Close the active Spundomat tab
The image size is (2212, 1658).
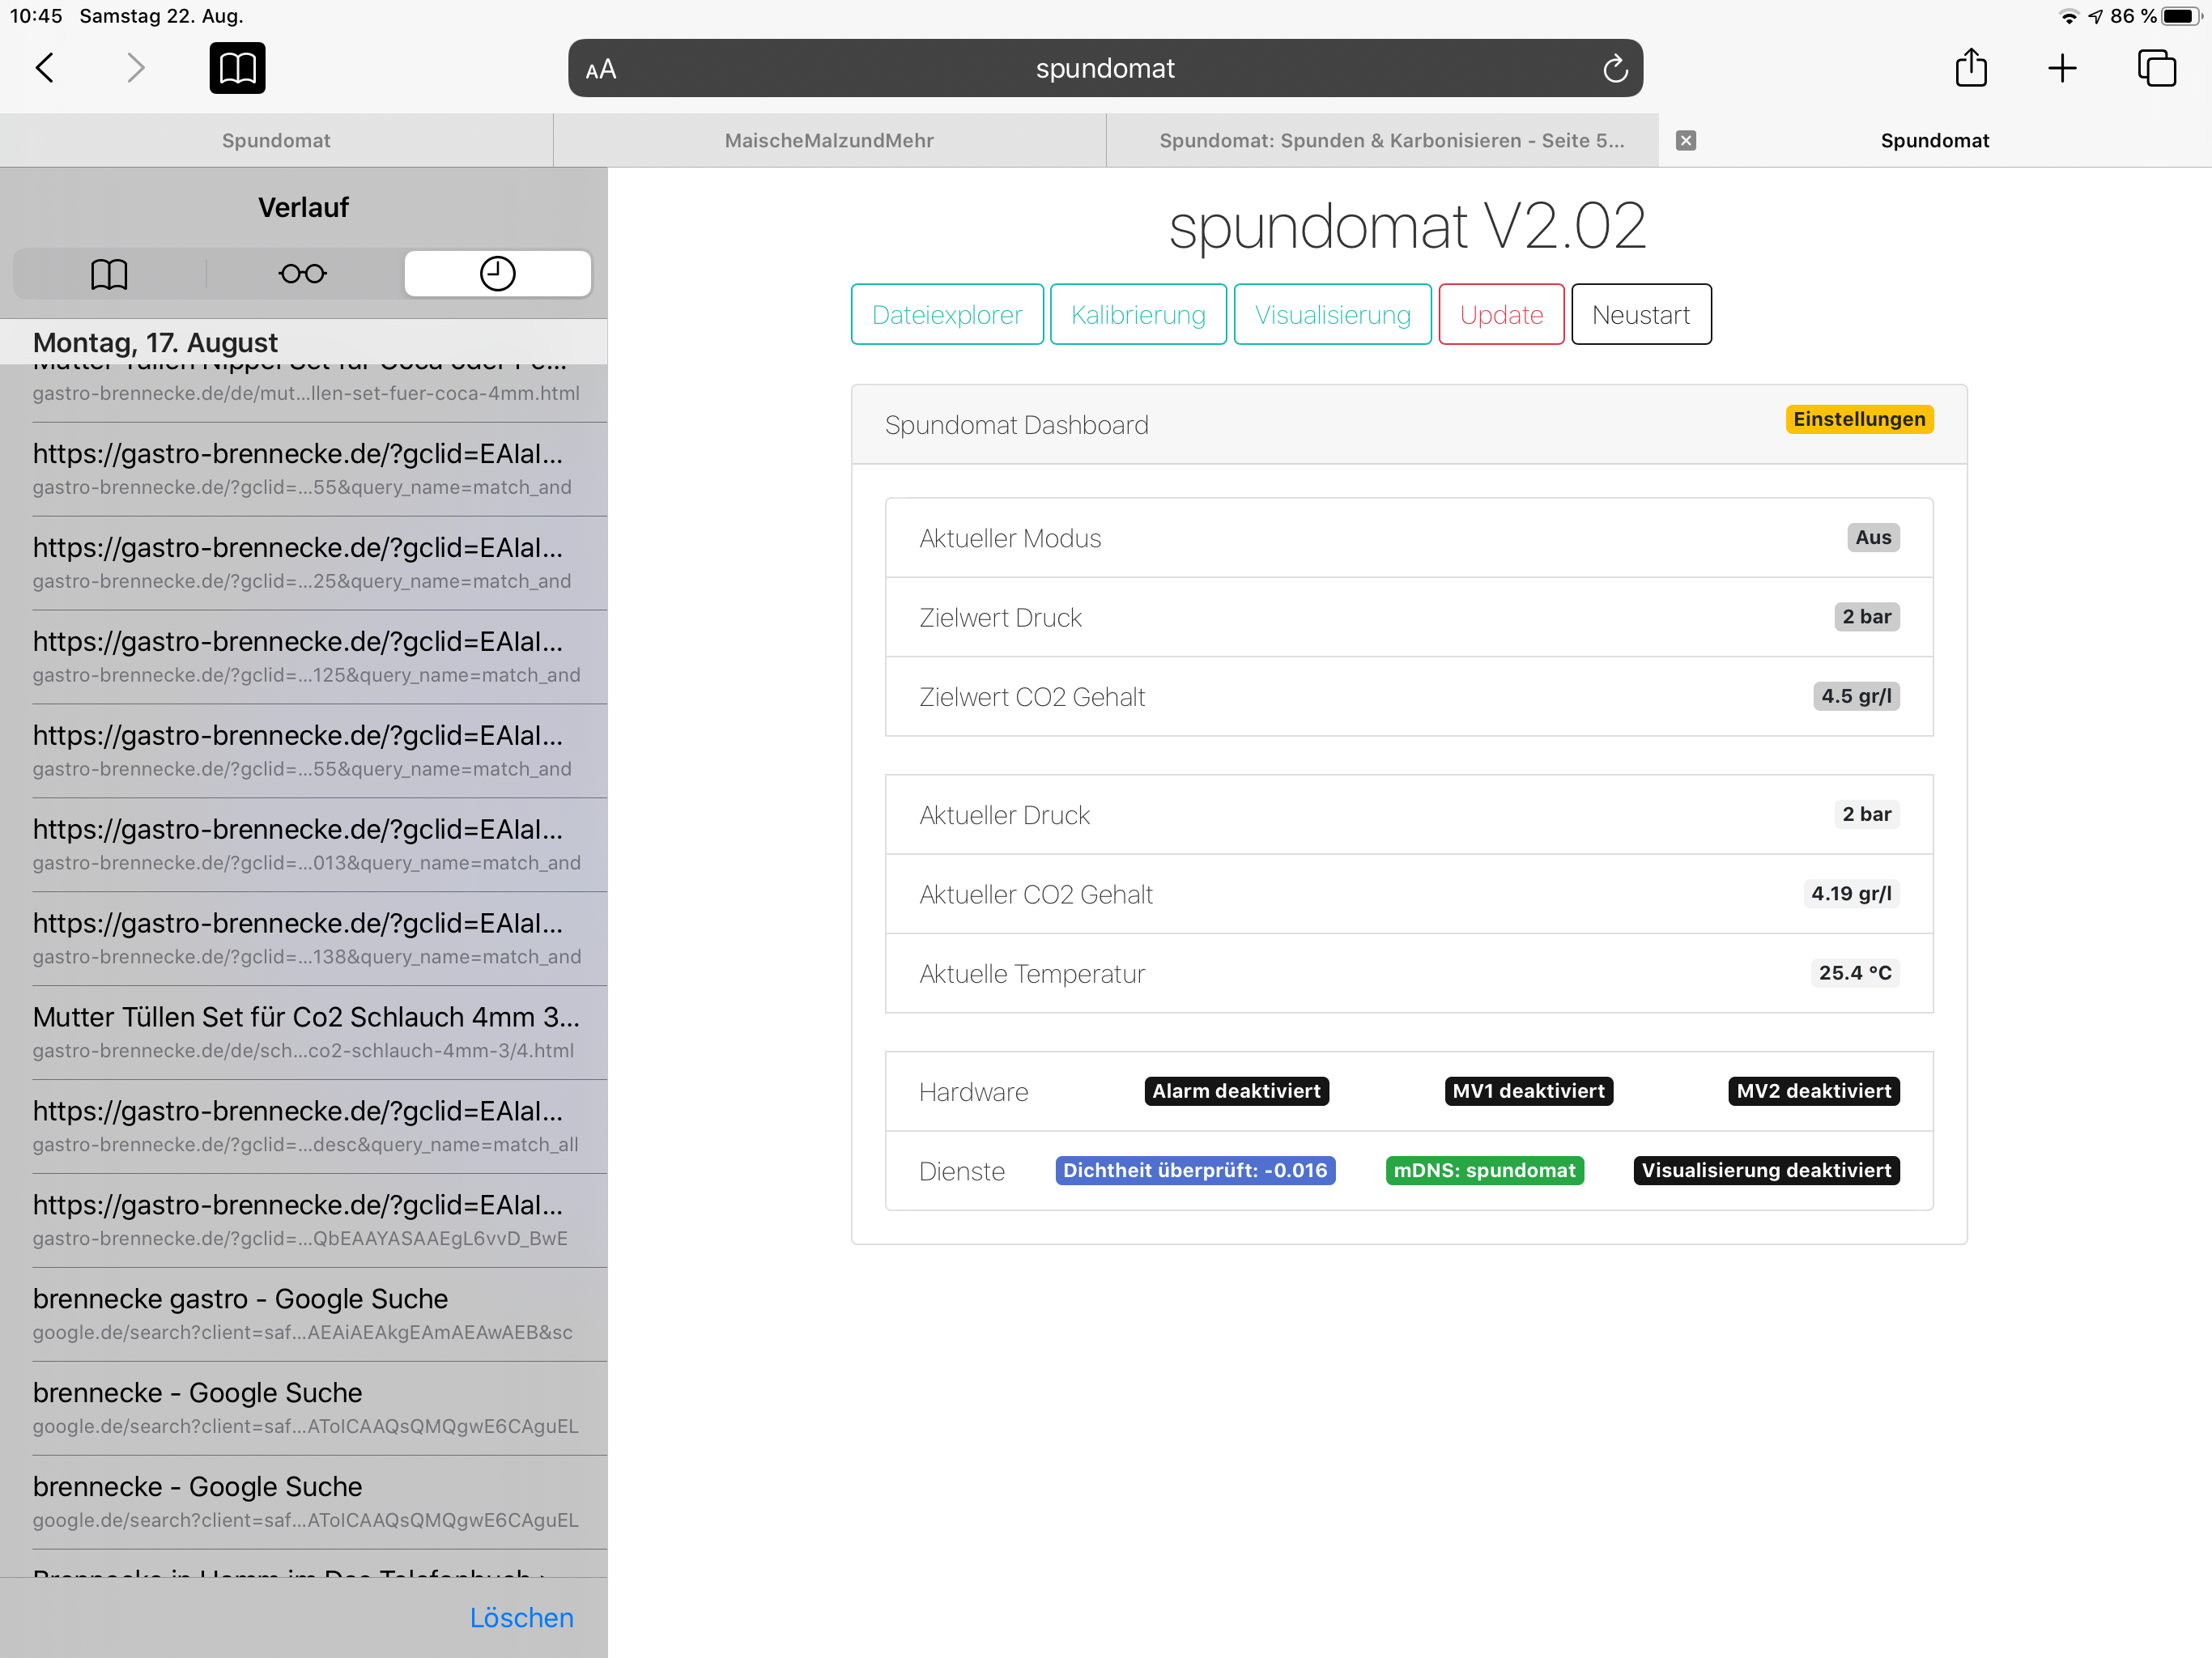[x=1686, y=140]
